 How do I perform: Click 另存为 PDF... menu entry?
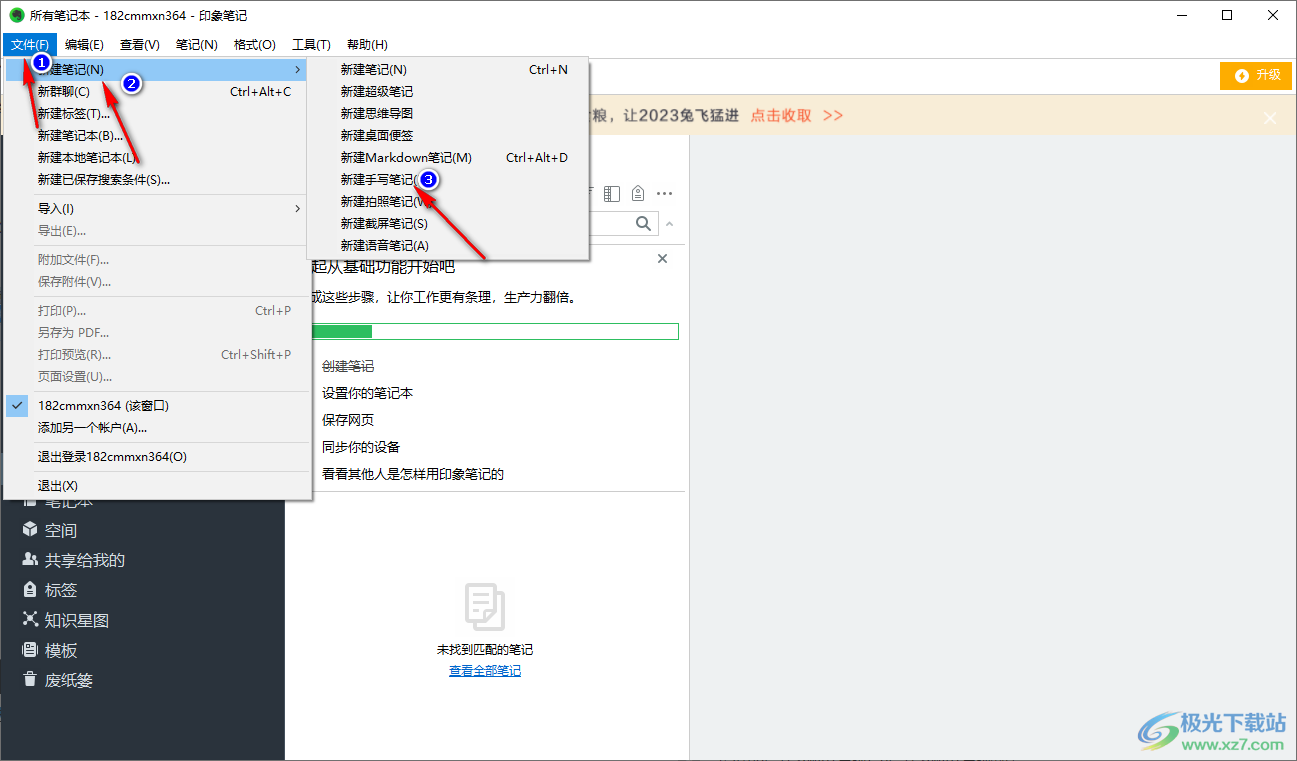[x=158, y=333]
